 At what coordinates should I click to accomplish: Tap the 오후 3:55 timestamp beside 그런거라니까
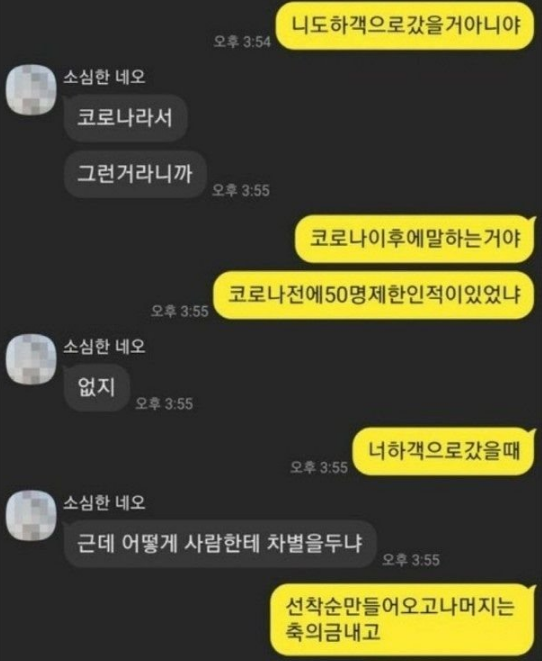(x=241, y=190)
